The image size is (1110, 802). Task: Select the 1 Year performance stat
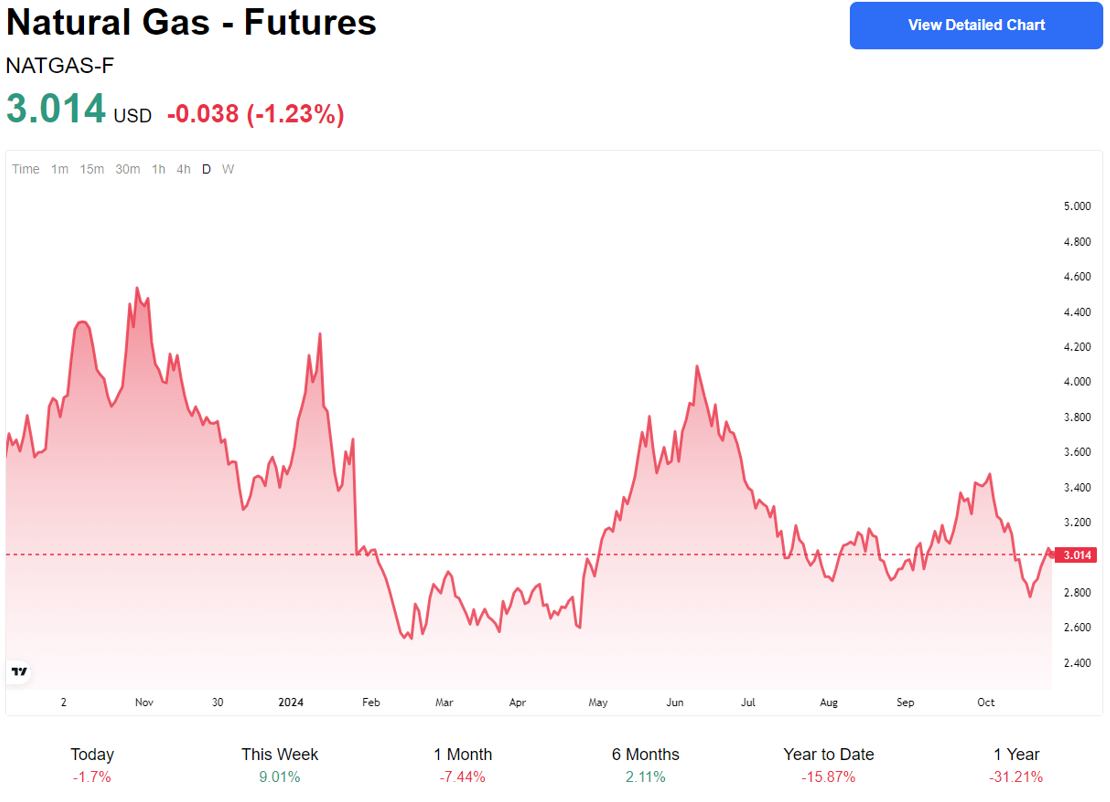(1017, 765)
